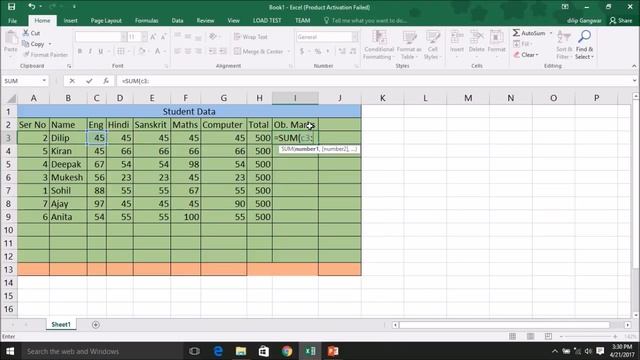
Task: Open the File tab
Action: pos(12,20)
